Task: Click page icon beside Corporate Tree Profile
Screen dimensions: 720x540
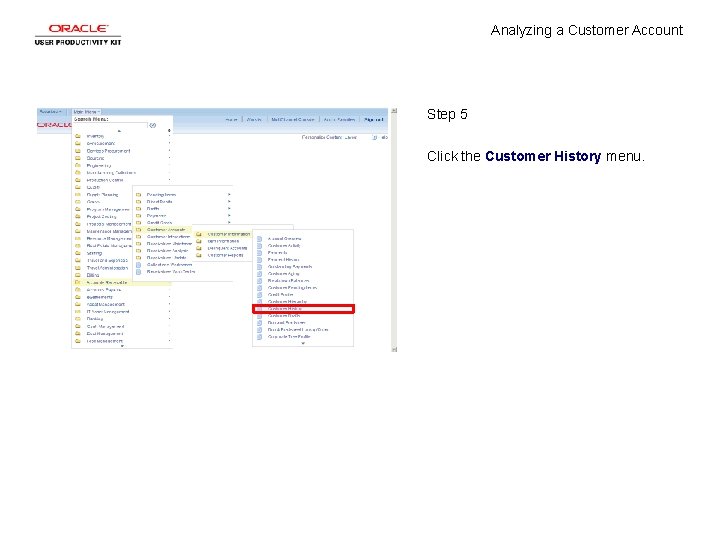Action: [259, 337]
